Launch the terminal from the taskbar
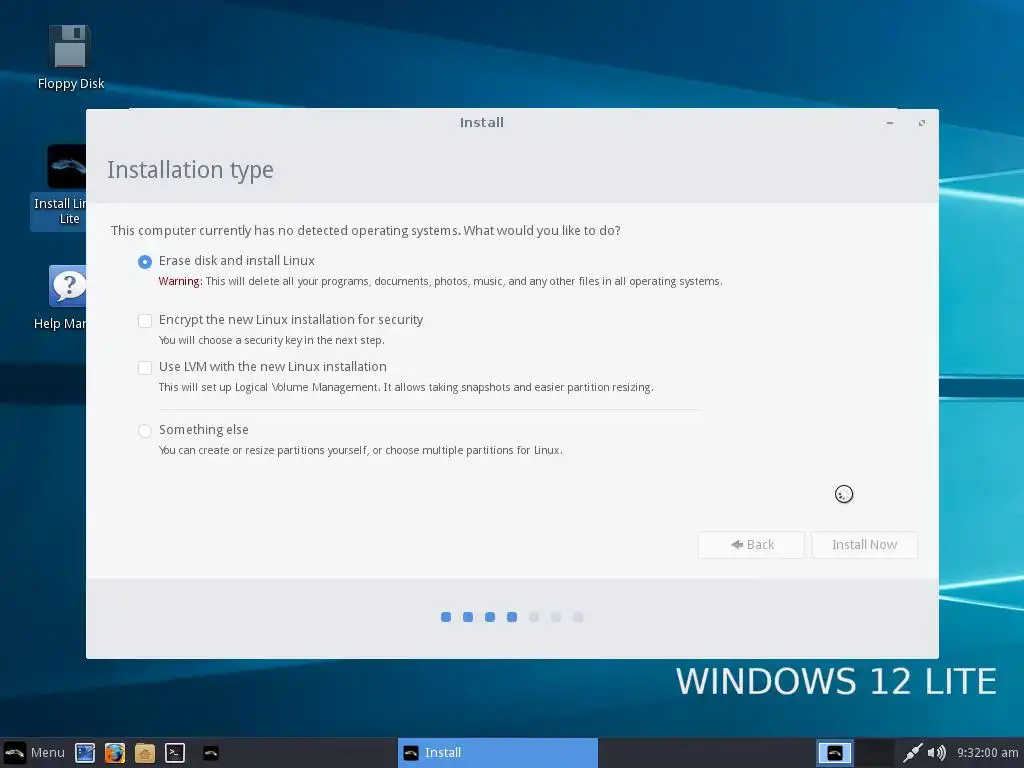This screenshot has height=768, width=1024. [175, 753]
